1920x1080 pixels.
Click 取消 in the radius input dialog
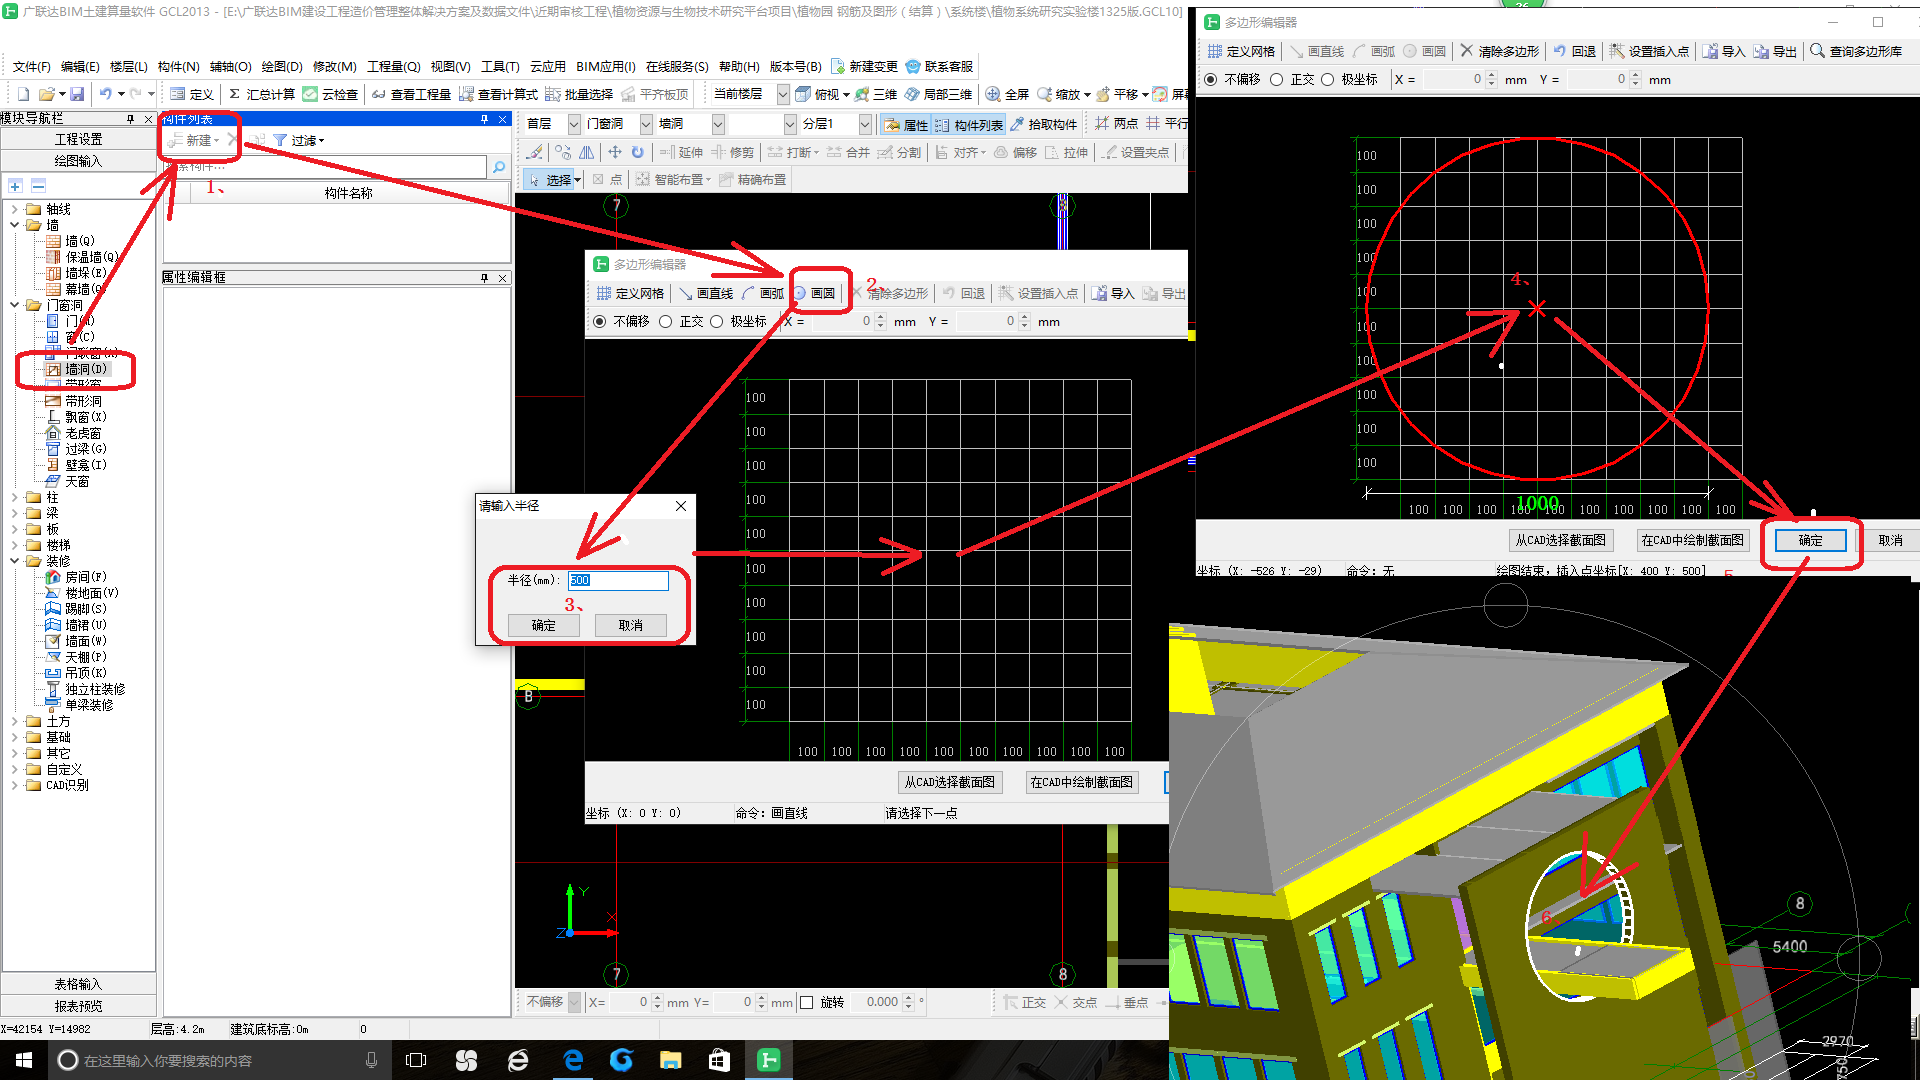pos(630,625)
